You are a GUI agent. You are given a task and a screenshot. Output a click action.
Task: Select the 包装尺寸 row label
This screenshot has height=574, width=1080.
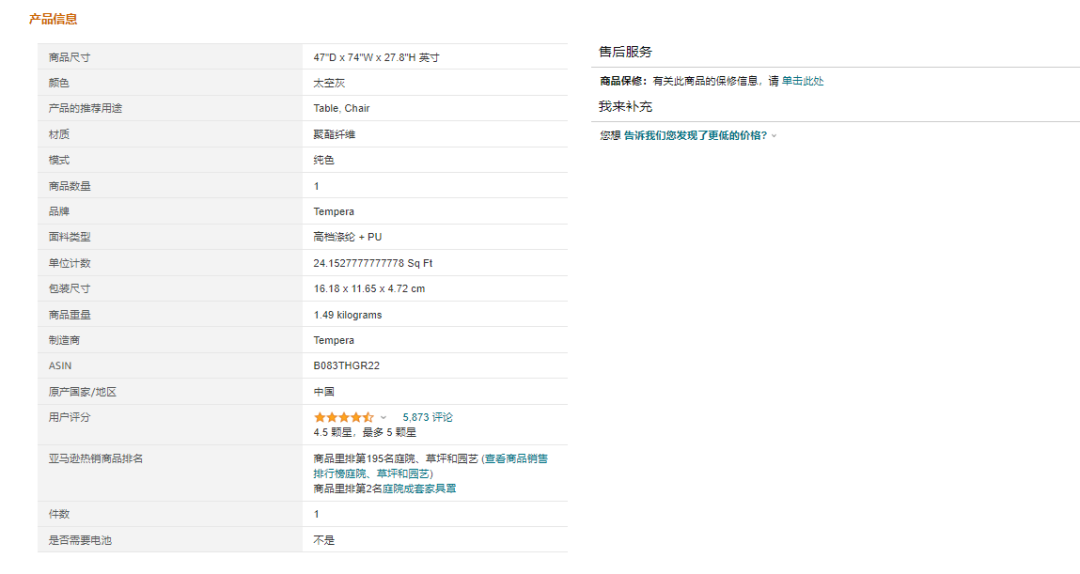coord(69,289)
